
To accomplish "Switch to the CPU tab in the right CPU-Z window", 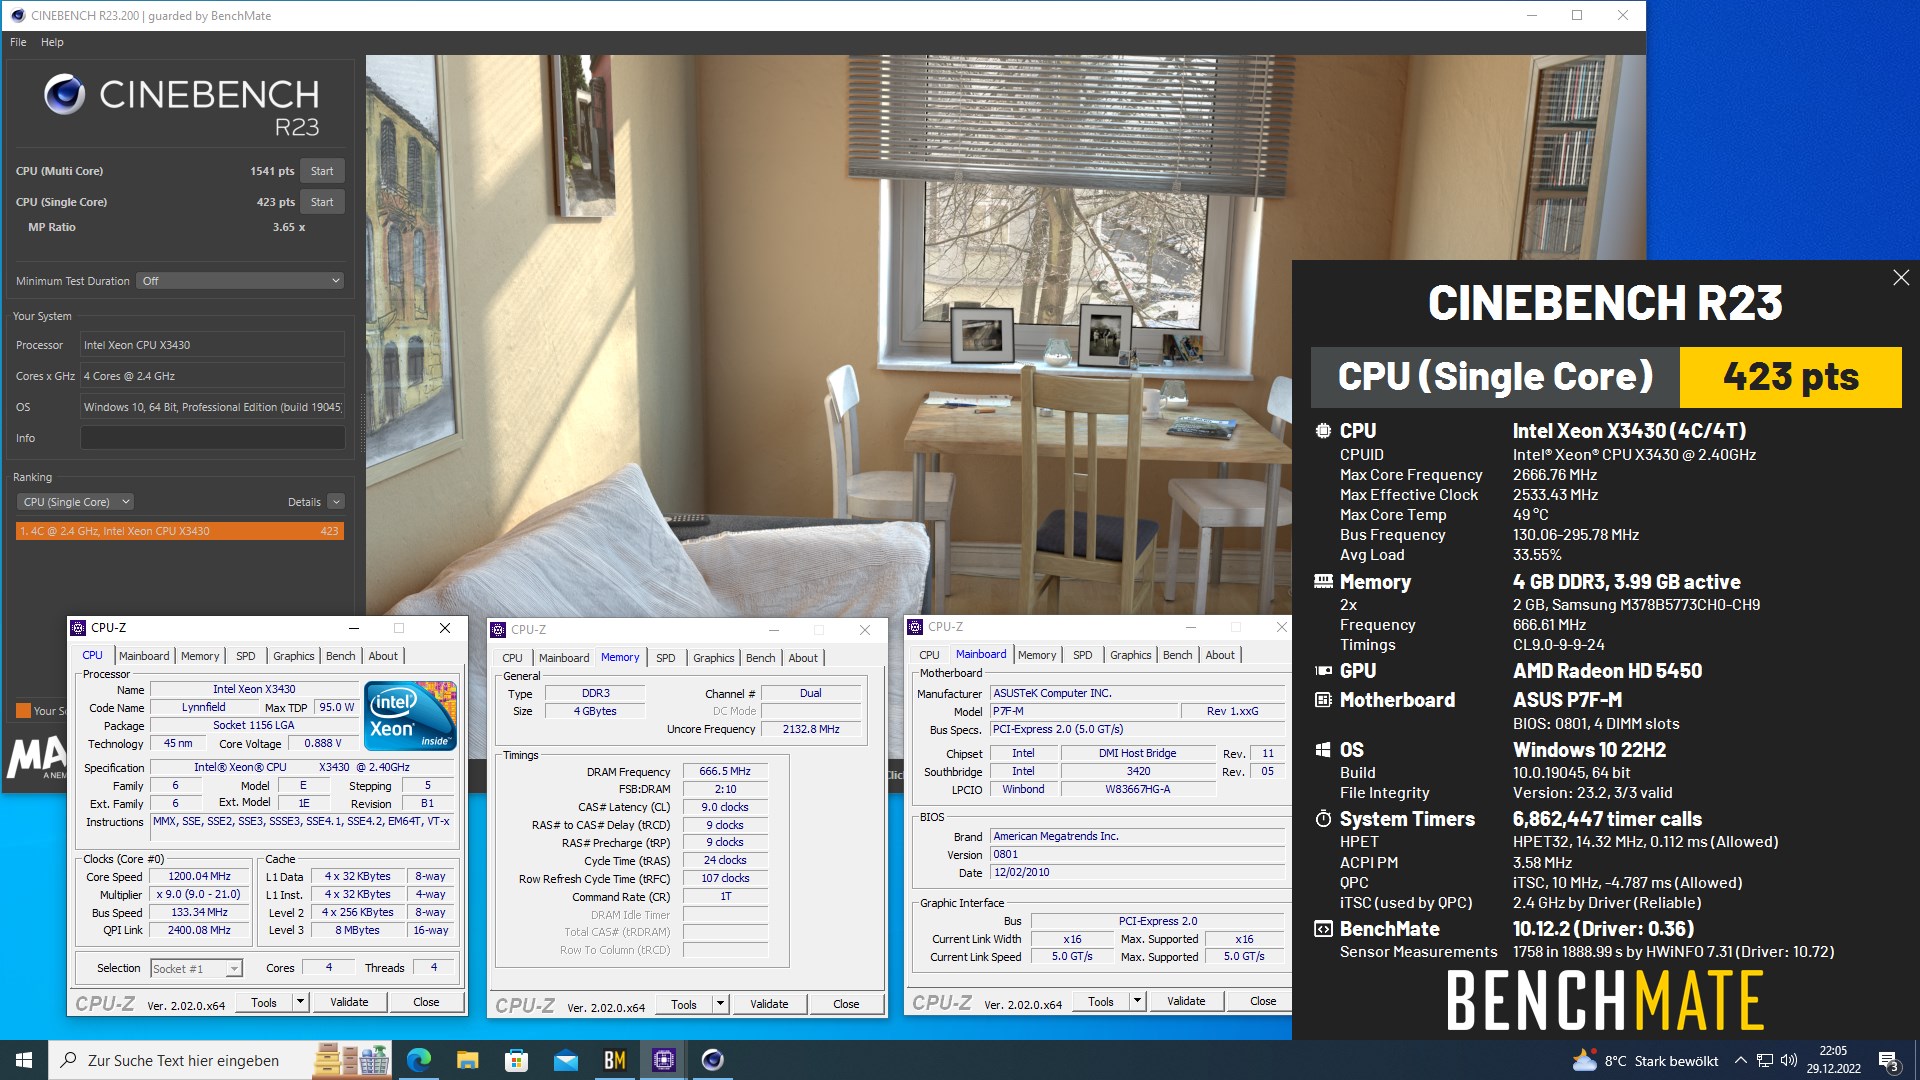I will [x=929, y=655].
